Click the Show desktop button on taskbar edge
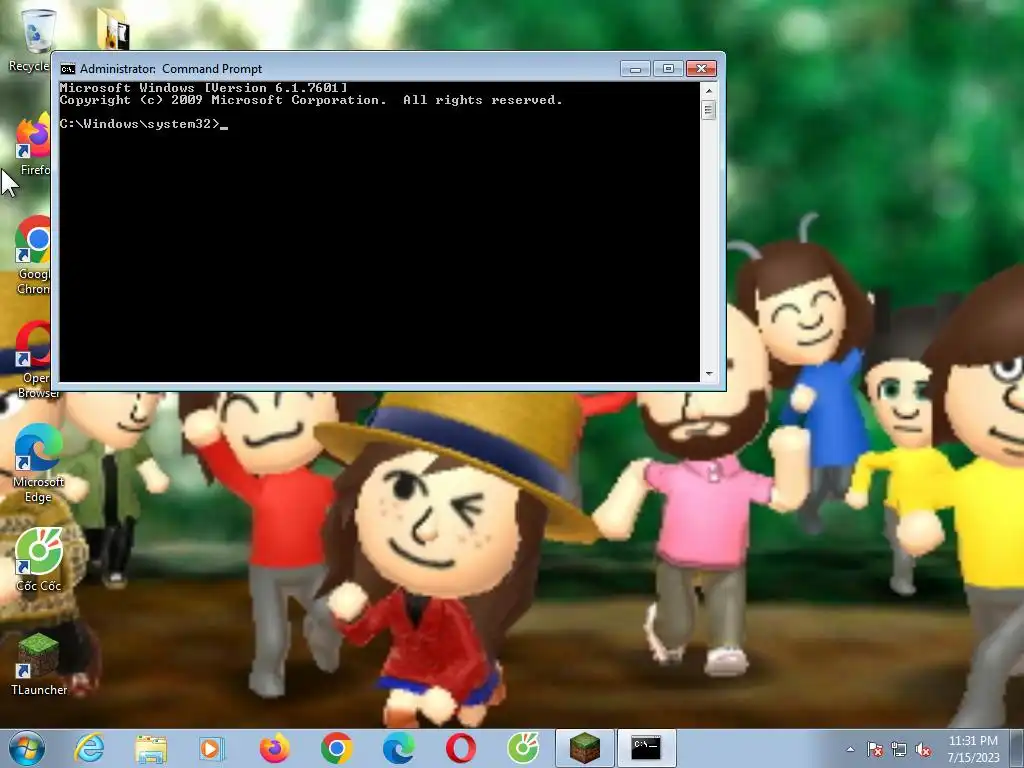 click(1017, 749)
